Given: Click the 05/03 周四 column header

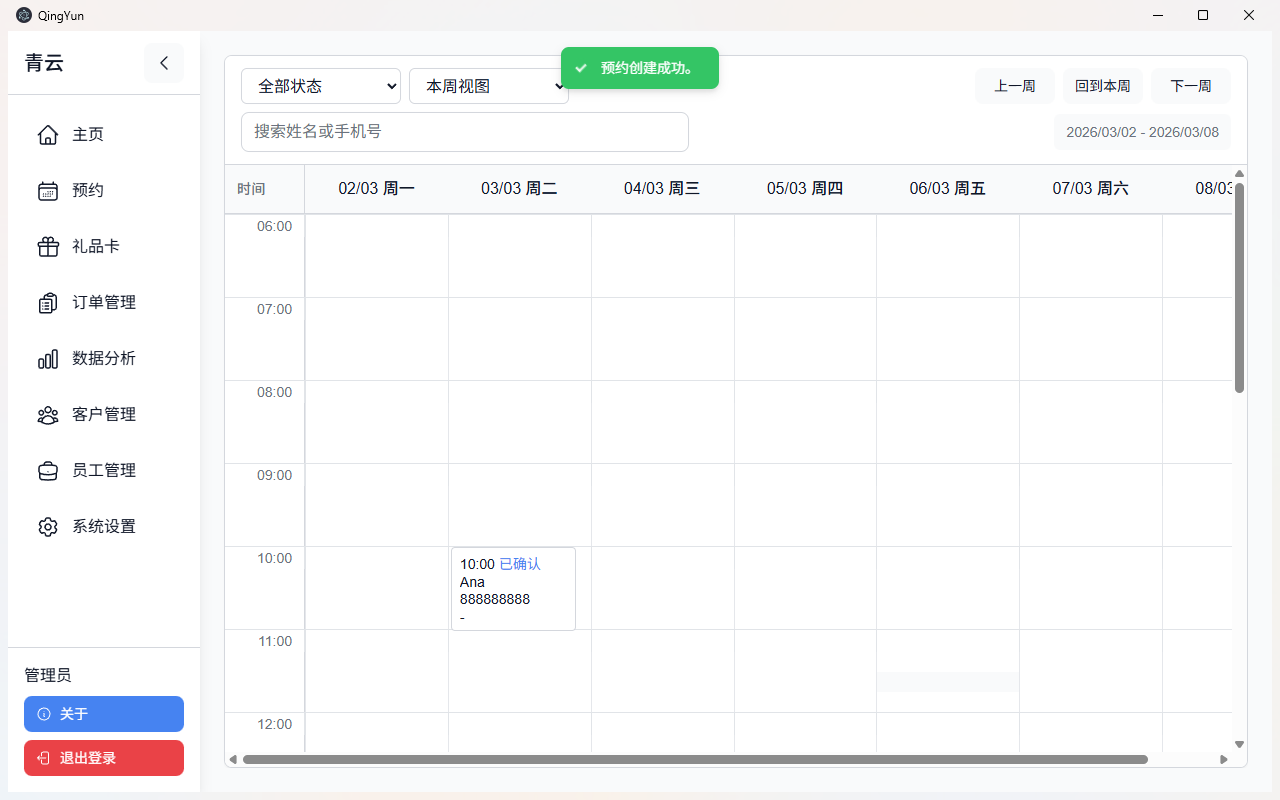Looking at the screenshot, I should 805,189.
